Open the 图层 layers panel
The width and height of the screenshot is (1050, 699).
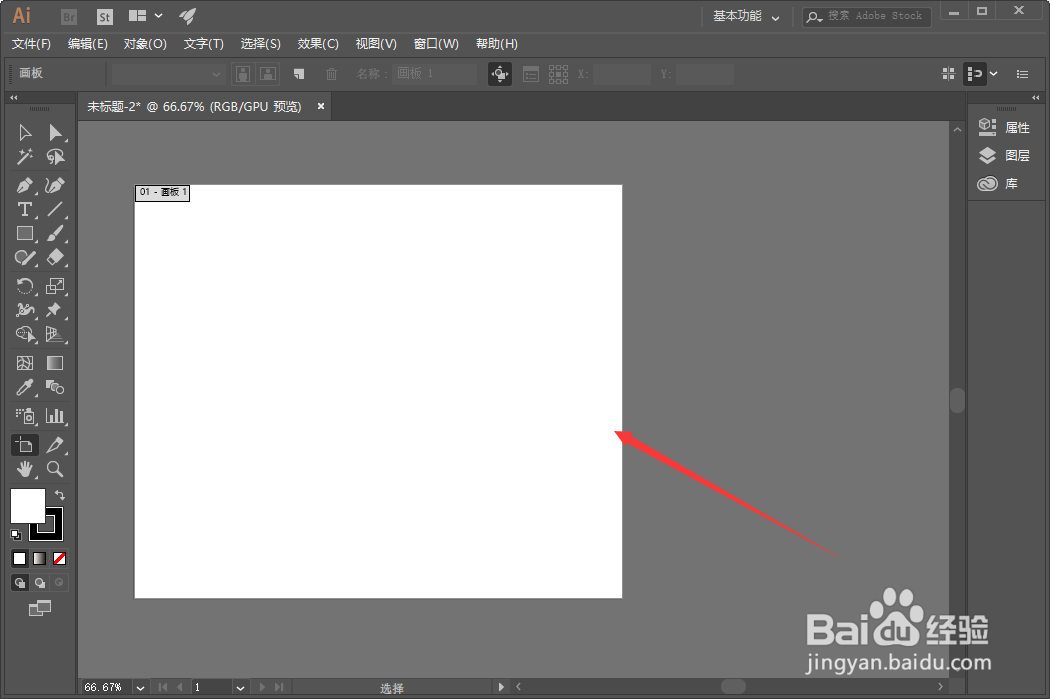[x=1004, y=155]
